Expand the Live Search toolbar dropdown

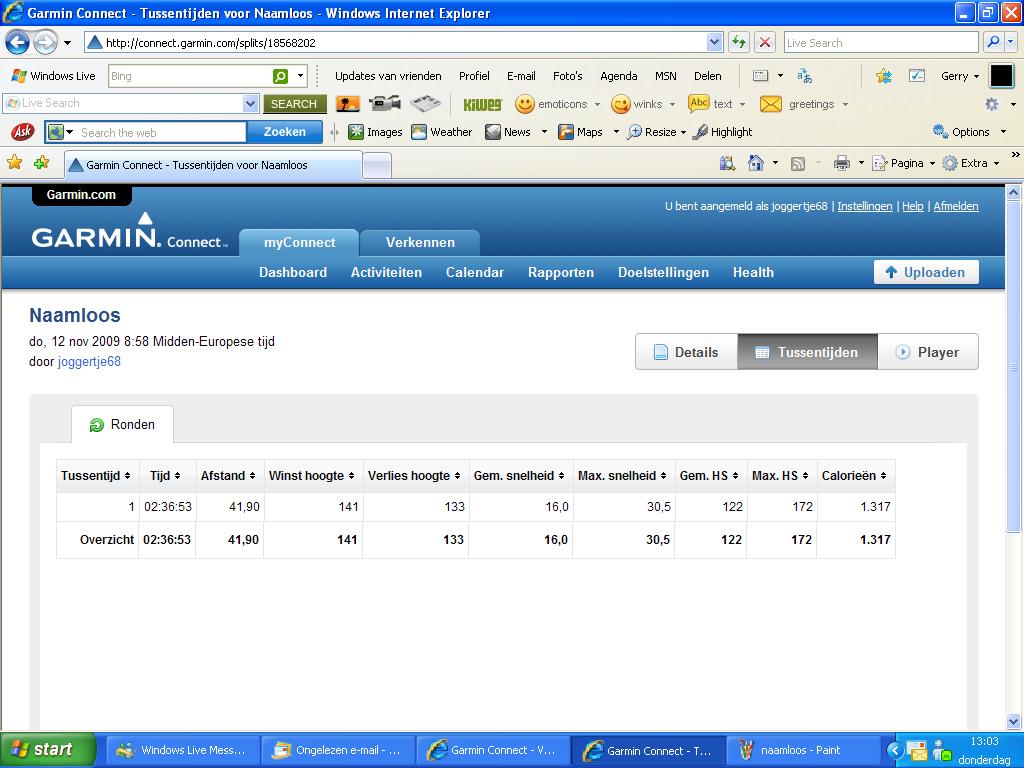[x=250, y=103]
